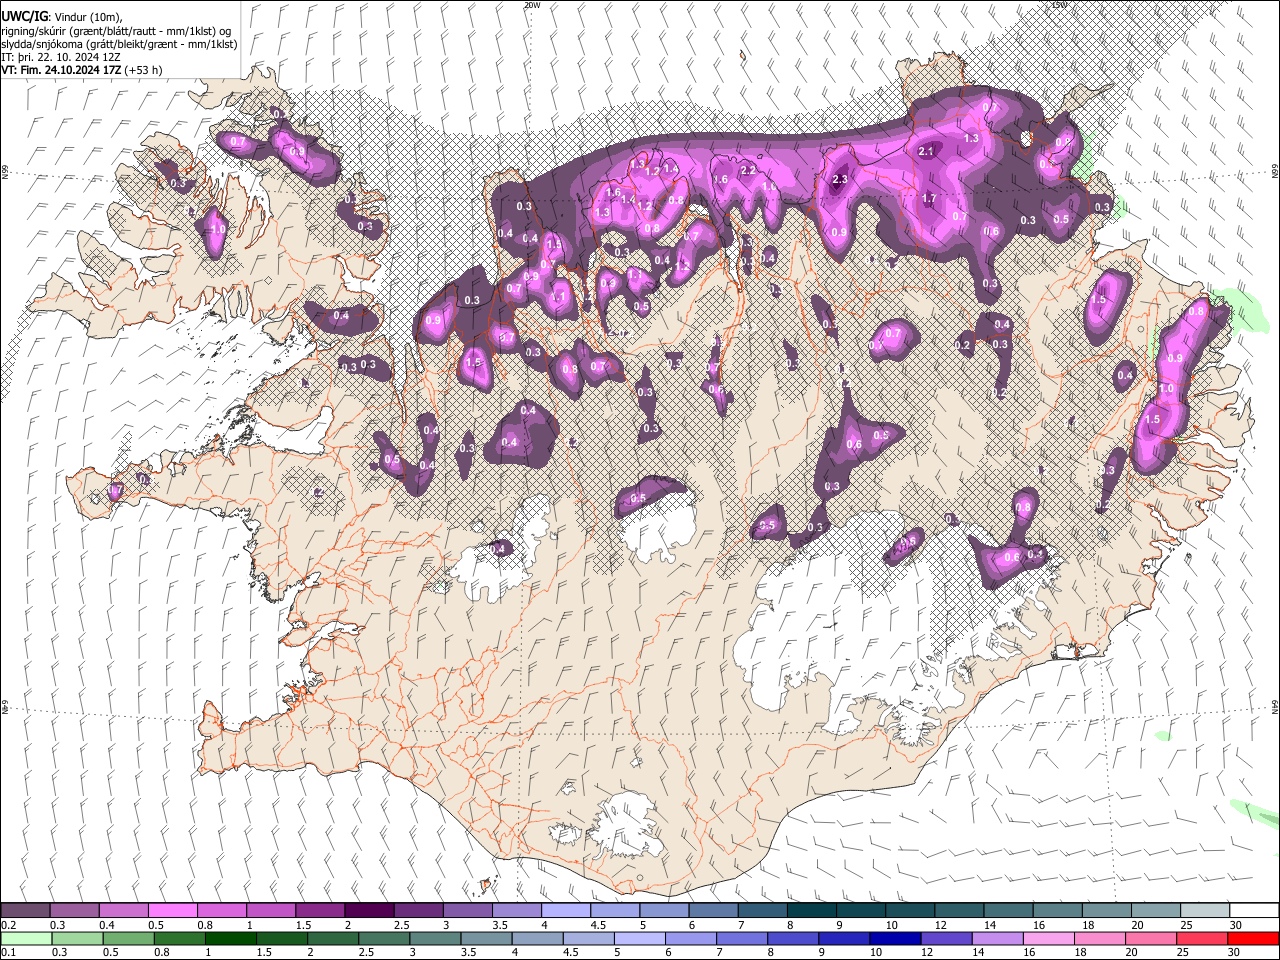Screen dimensions: 1280x960
Task: Select the bright red swatch labeled 30 in lower legend
Action: tap(1254, 938)
